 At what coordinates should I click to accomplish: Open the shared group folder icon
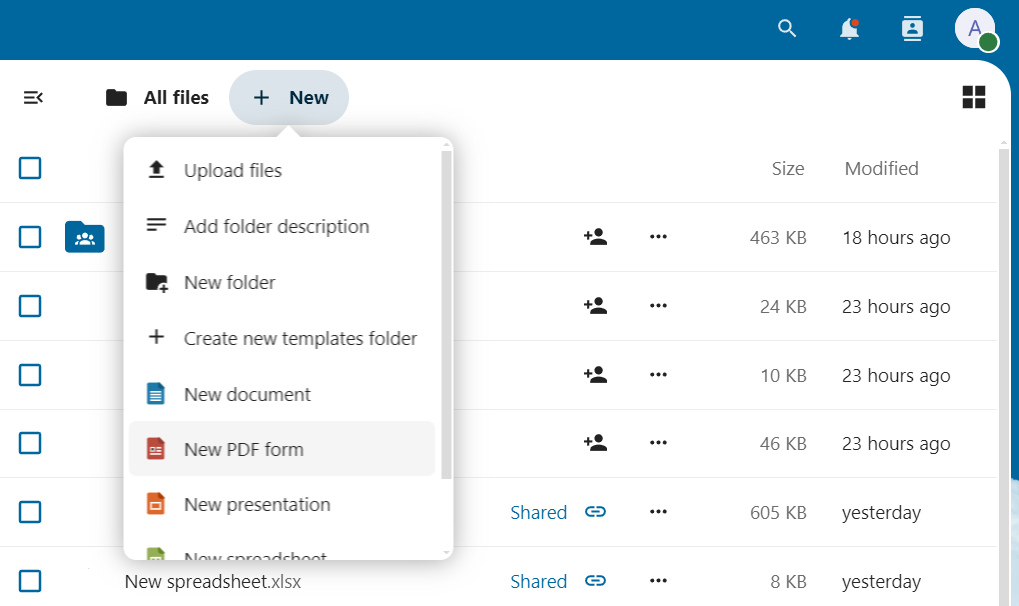tap(85, 237)
